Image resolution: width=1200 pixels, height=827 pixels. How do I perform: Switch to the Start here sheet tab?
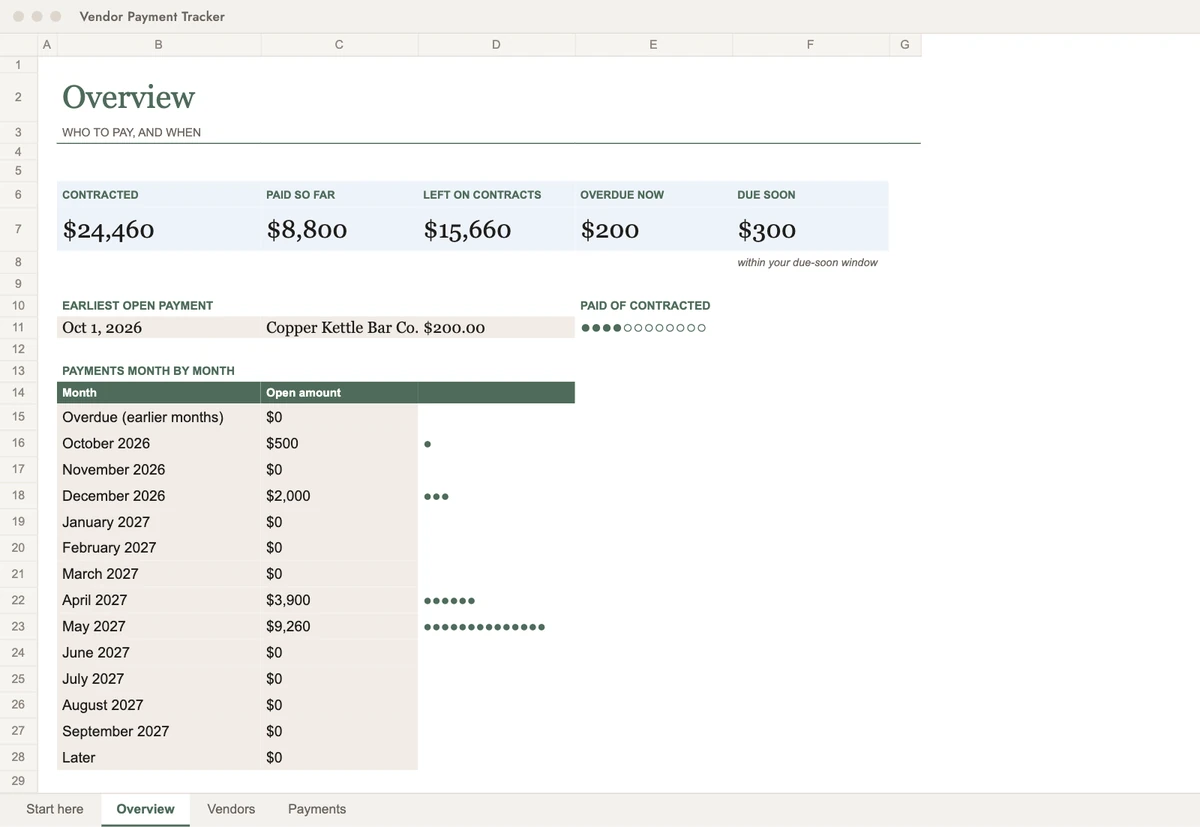click(55, 809)
